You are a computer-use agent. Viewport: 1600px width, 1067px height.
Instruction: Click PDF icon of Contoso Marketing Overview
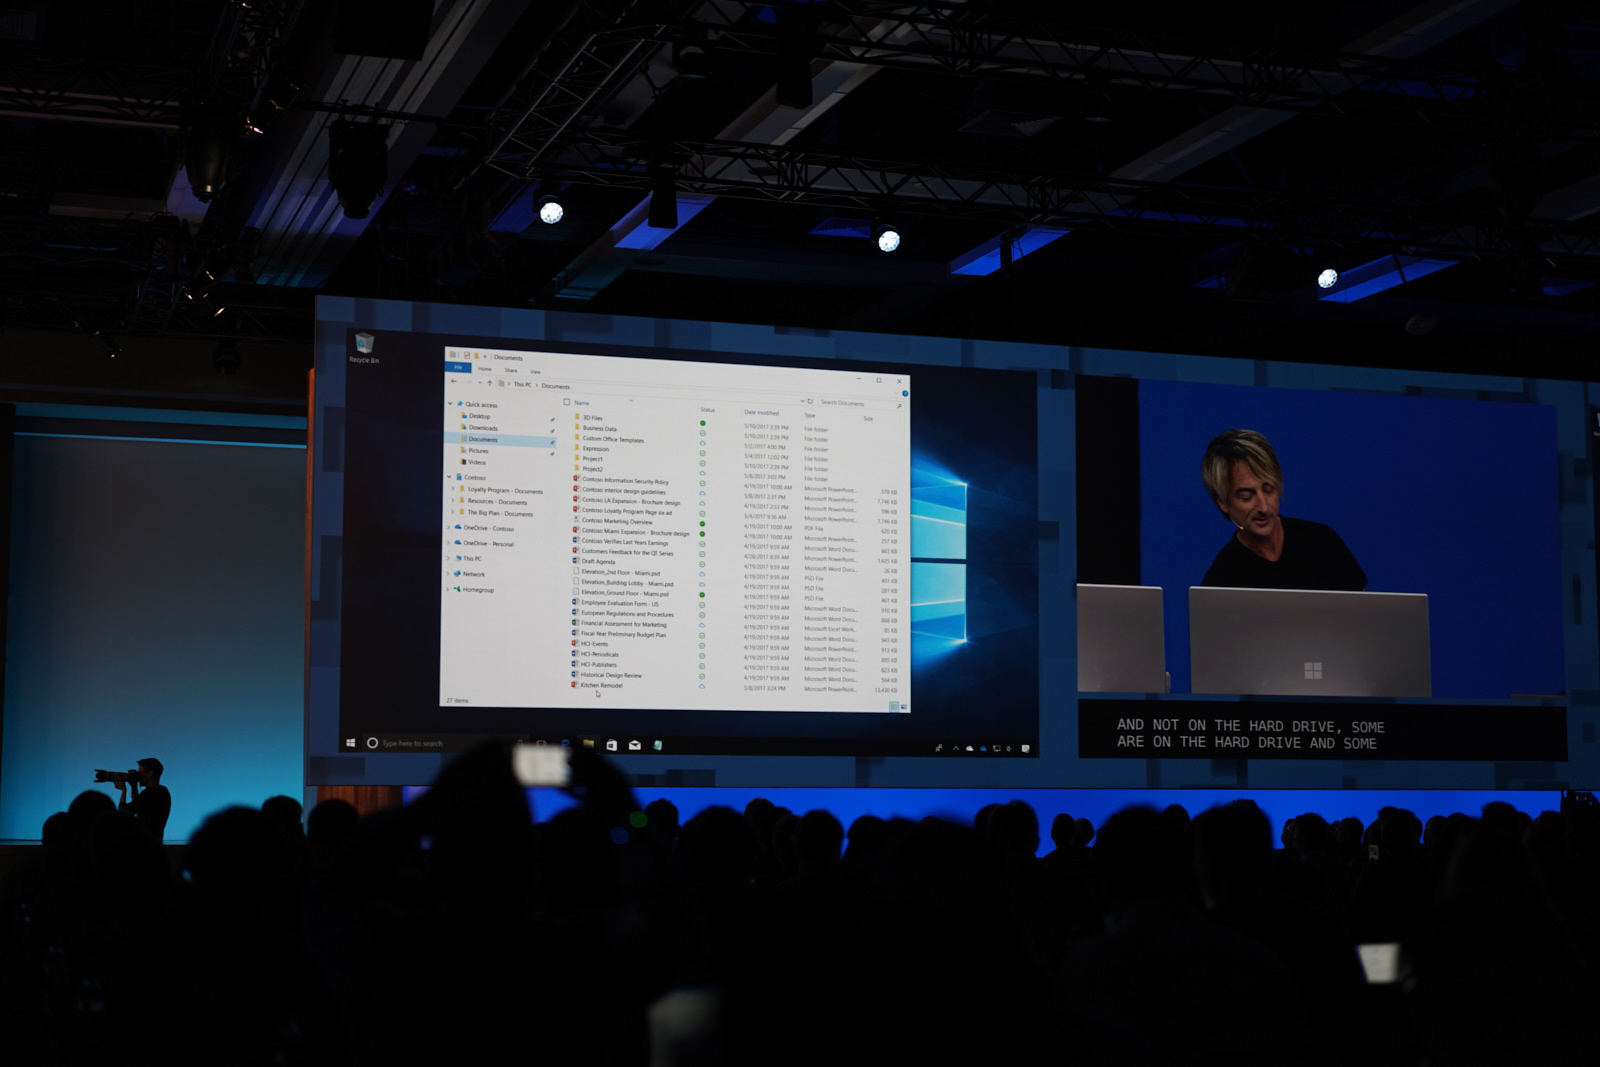576,520
